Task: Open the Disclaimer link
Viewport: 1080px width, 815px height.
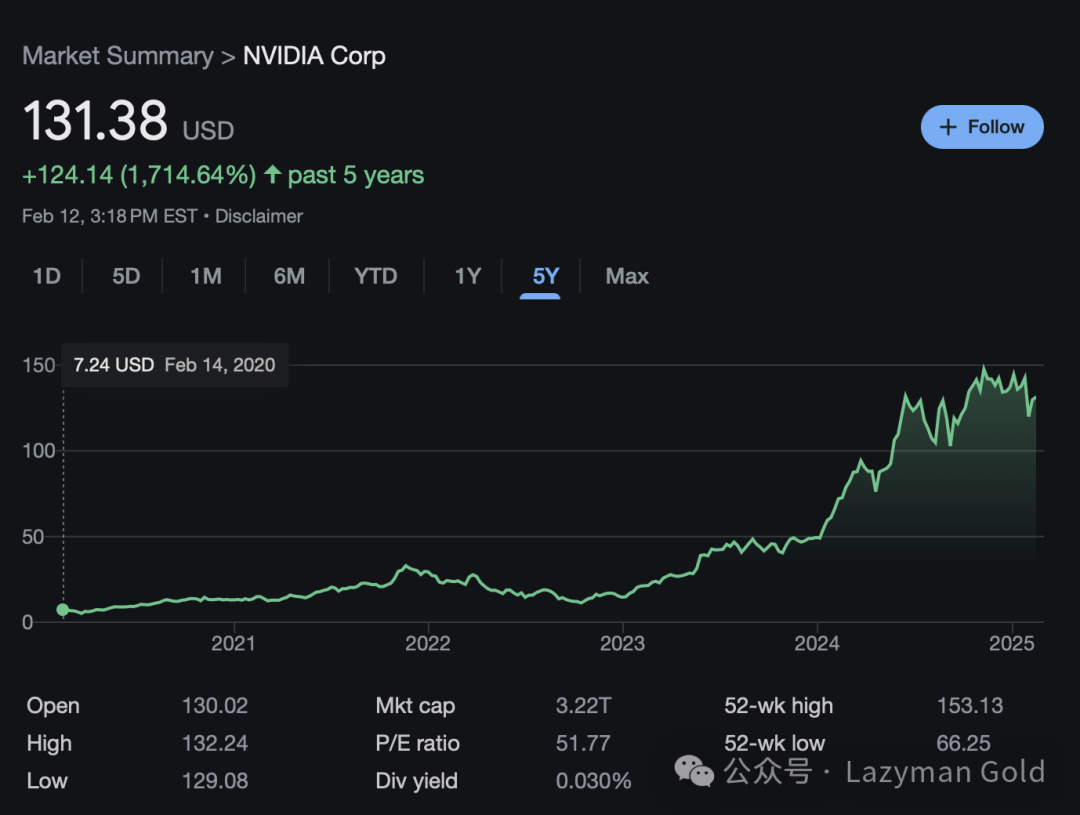Action: click(x=259, y=216)
